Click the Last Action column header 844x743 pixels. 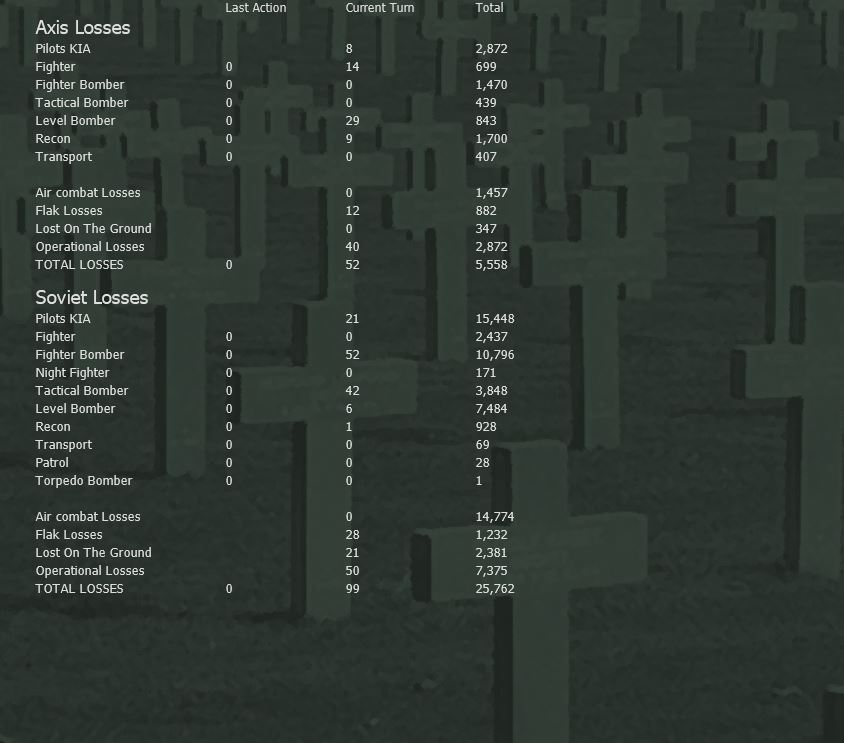click(256, 8)
